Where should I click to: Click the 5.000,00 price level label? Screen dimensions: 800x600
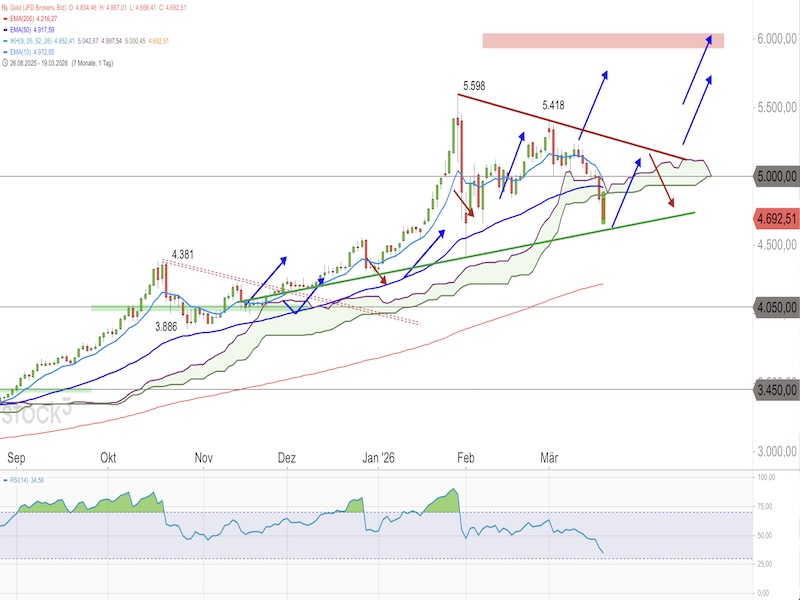click(x=776, y=176)
